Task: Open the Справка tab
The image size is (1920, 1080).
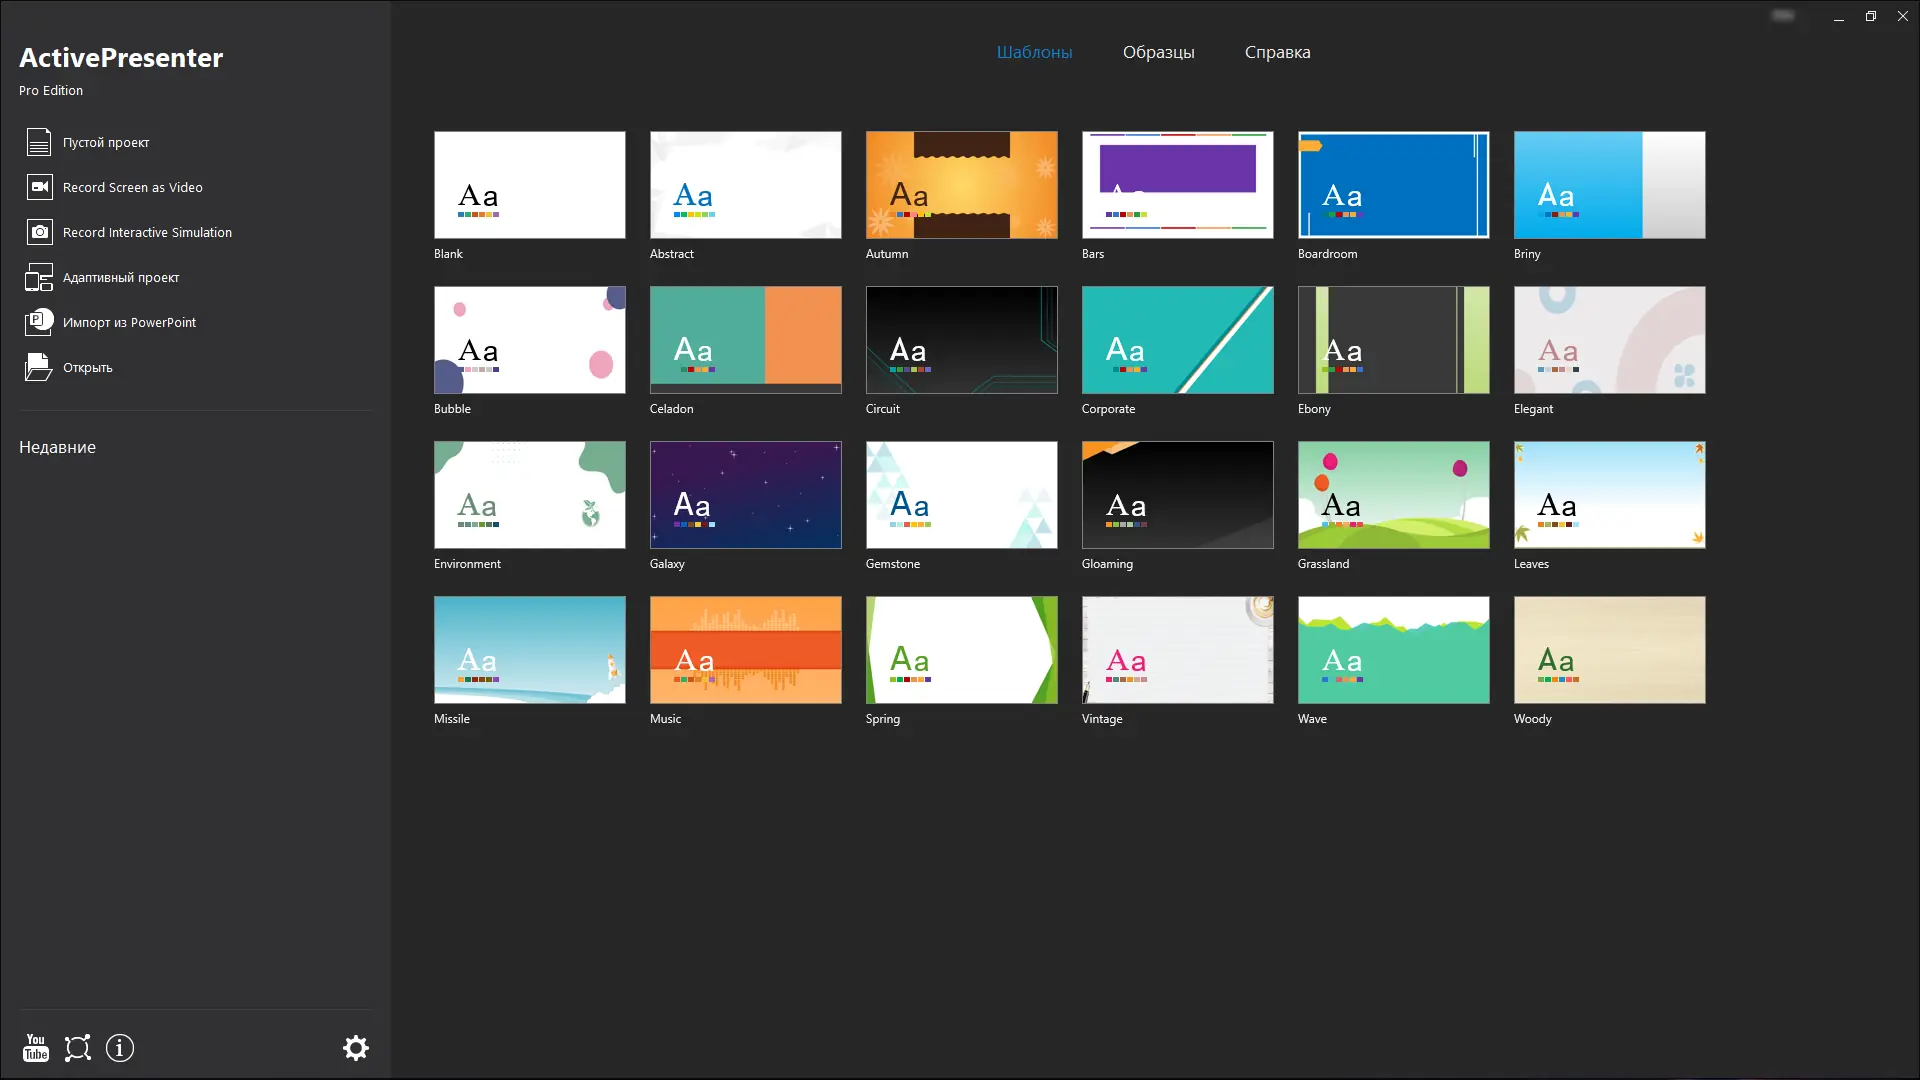Action: pyautogui.click(x=1277, y=52)
